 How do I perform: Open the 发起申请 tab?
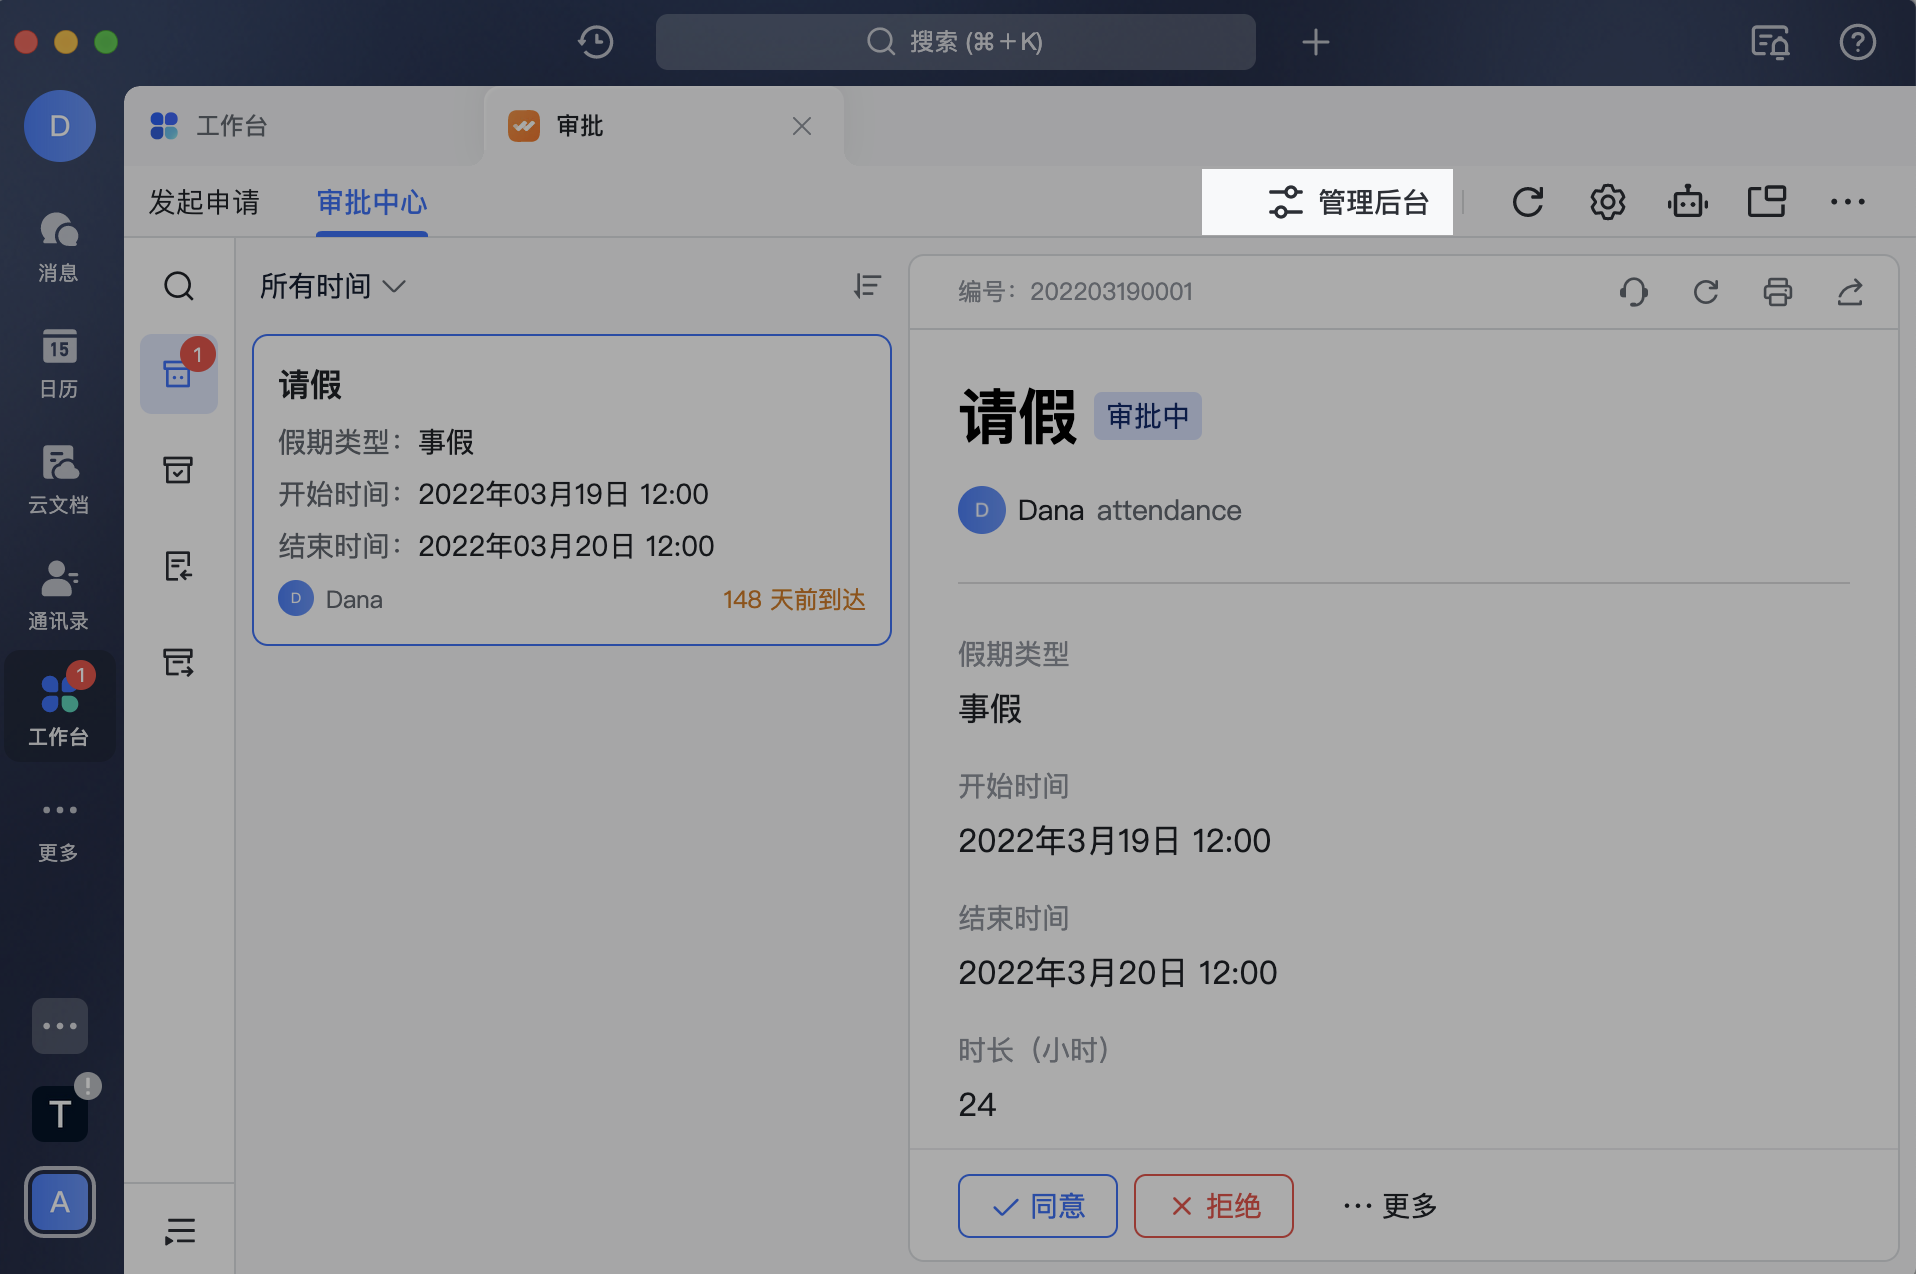coord(204,202)
